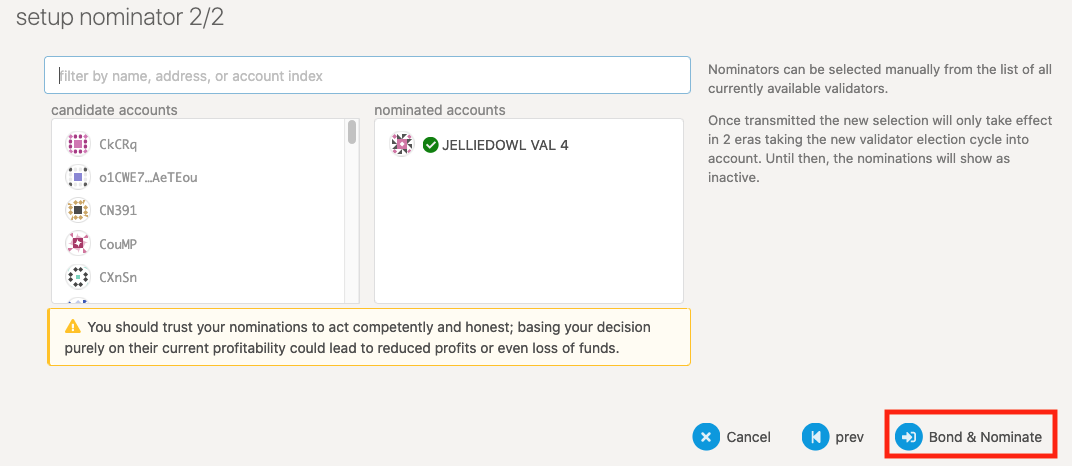Remove JELLIEDOWL VAL 4 from nominated
This screenshot has width=1072, height=466.
pos(505,145)
